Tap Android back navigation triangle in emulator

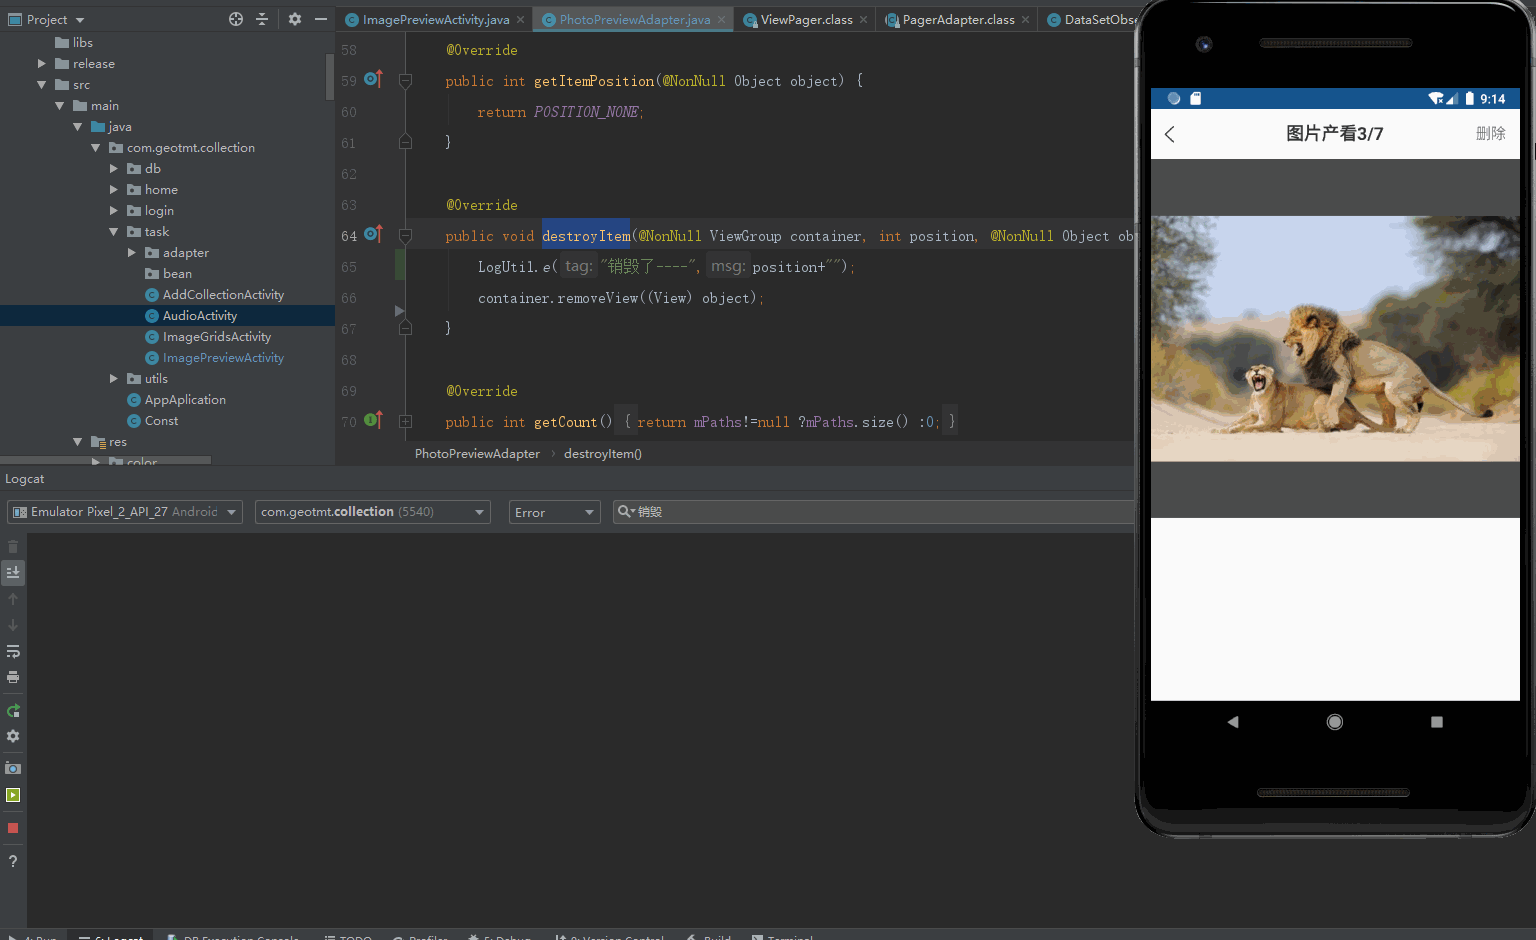coord(1233,722)
